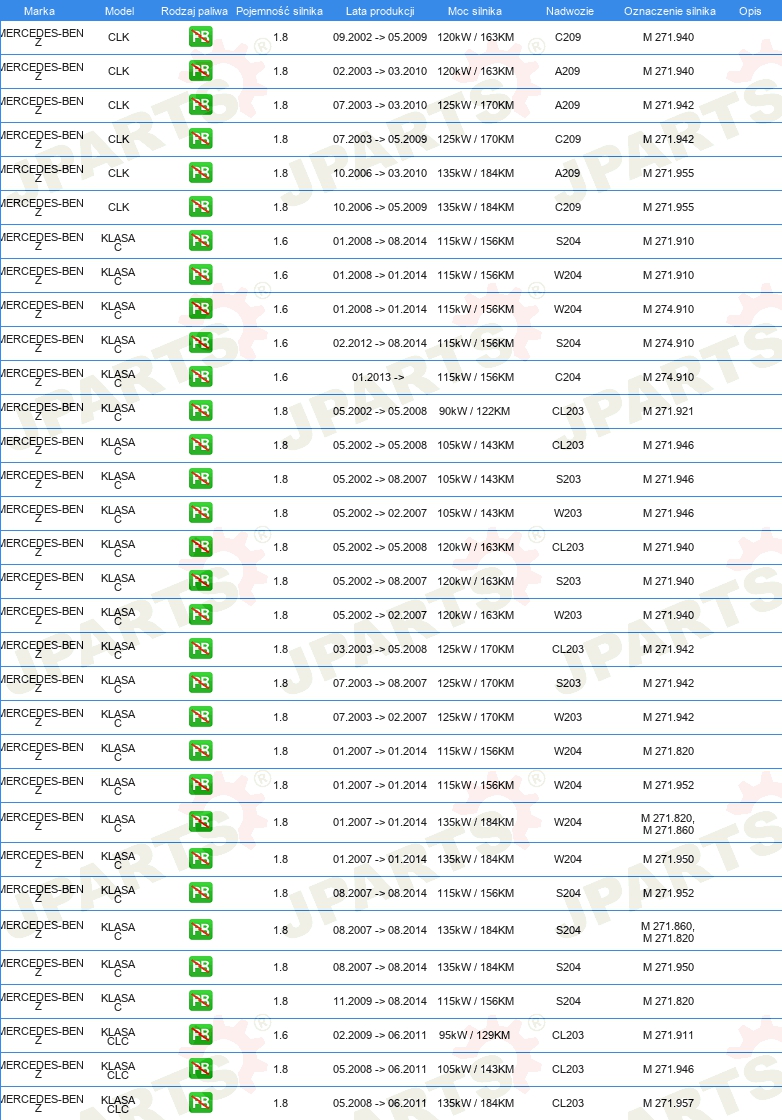This screenshot has height=1120, width=782.
Task: Click the date cell 02.2012 -> 08.2014
Action: pyautogui.click(x=380, y=343)
